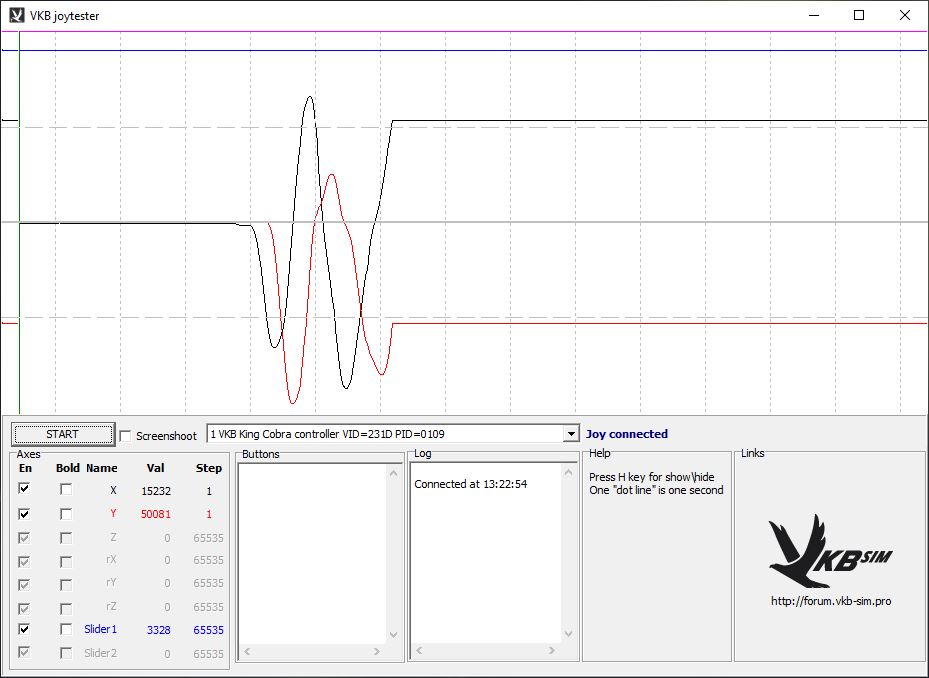Click the Buttons list scroll right arrow
The height and width of the screenshot is (678, 929).
click(376, 651)
